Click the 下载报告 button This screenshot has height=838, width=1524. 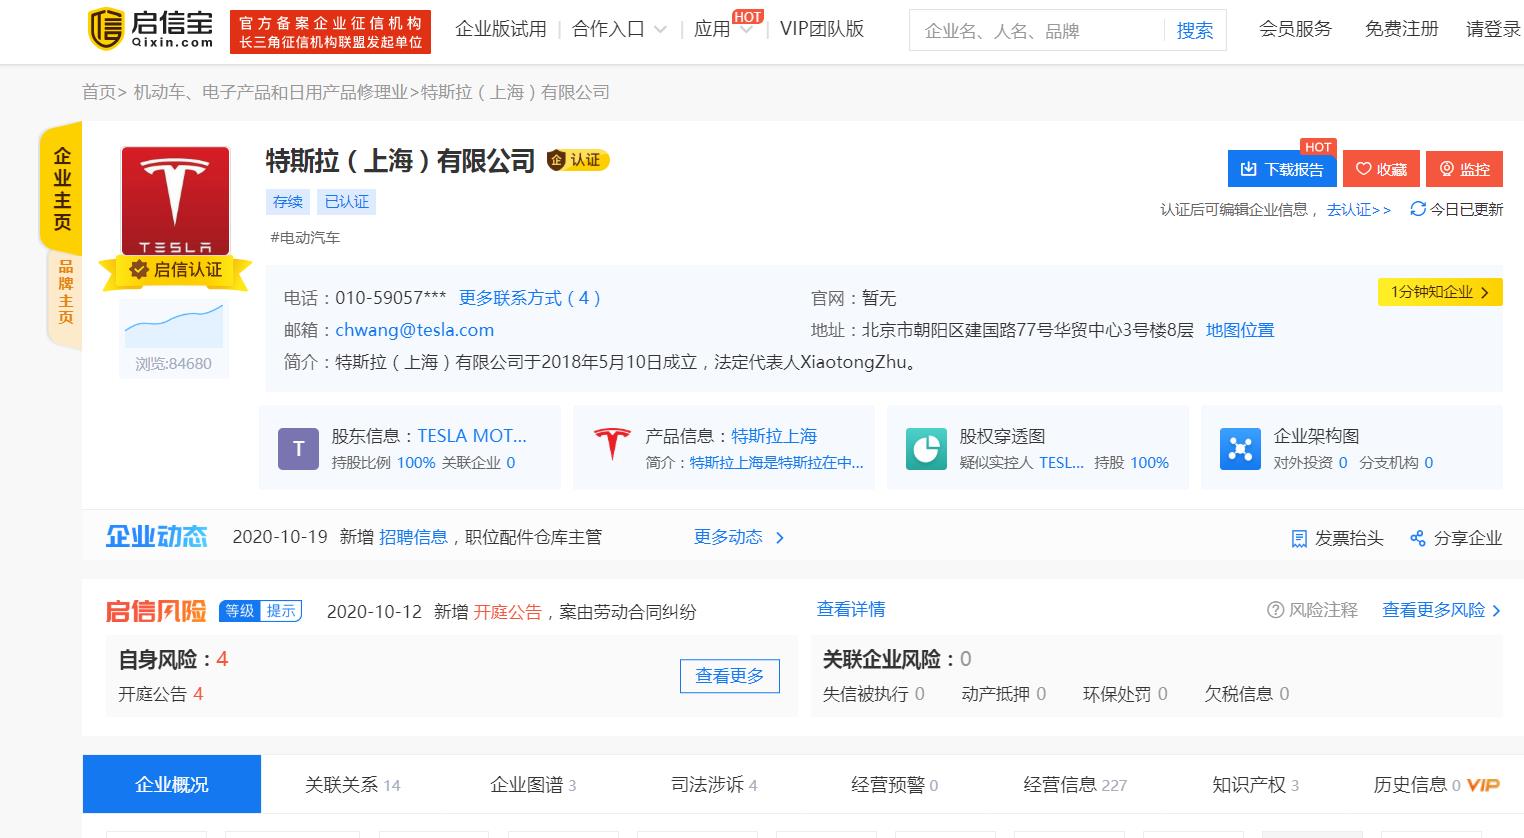click(1281, 169)
